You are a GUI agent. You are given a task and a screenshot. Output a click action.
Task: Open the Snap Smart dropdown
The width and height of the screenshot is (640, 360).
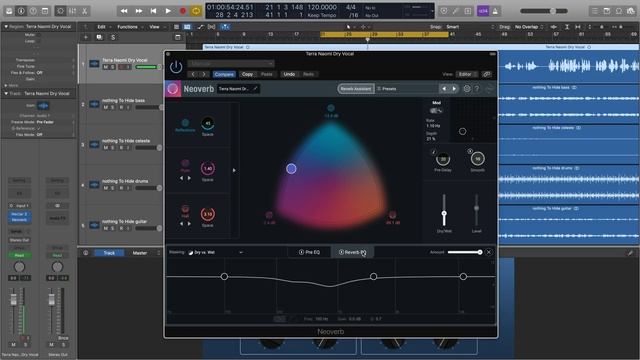[469, 27]
